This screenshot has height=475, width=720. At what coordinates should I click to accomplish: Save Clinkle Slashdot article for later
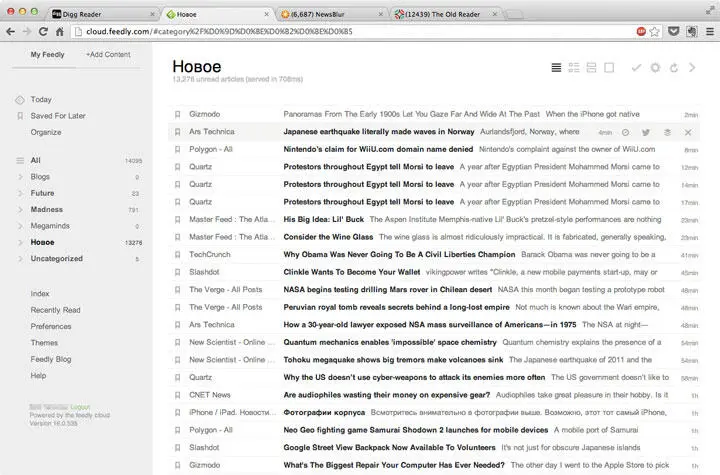pos(177,272)
